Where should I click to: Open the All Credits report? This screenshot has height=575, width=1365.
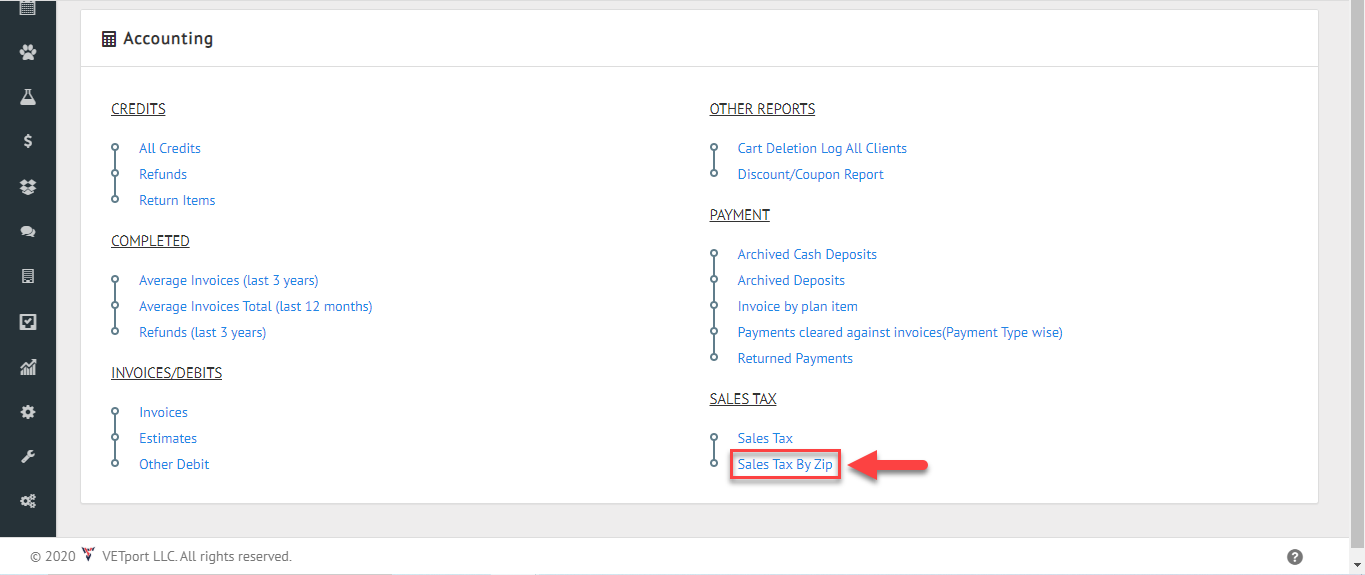point(170,148)
